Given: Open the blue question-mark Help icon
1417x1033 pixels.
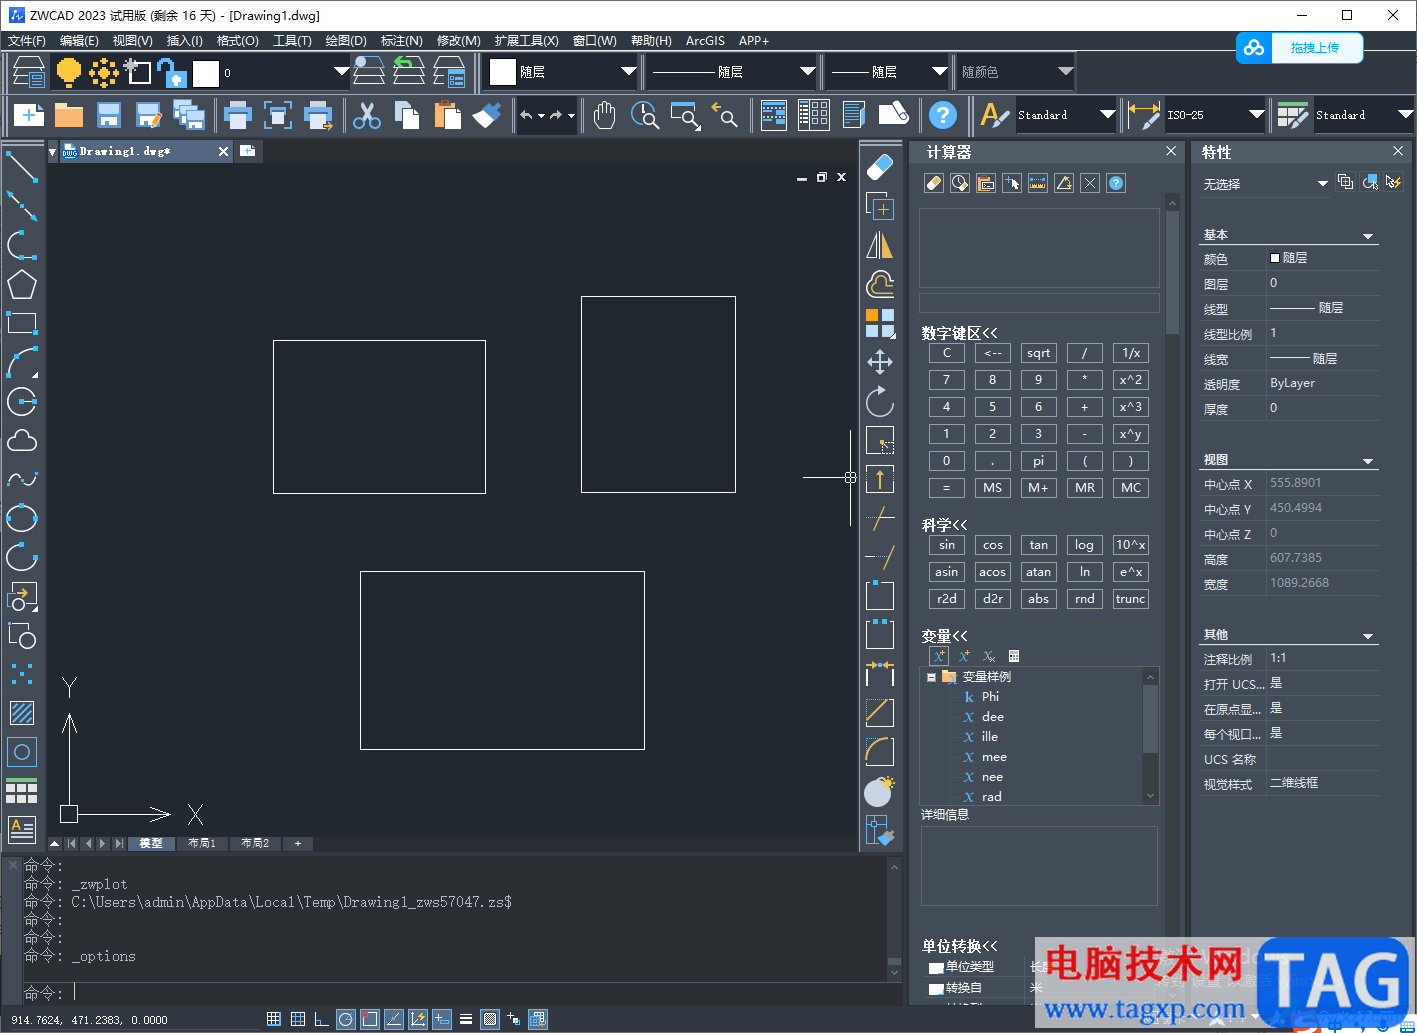Looking at the screenshot, I should [942, 115].
